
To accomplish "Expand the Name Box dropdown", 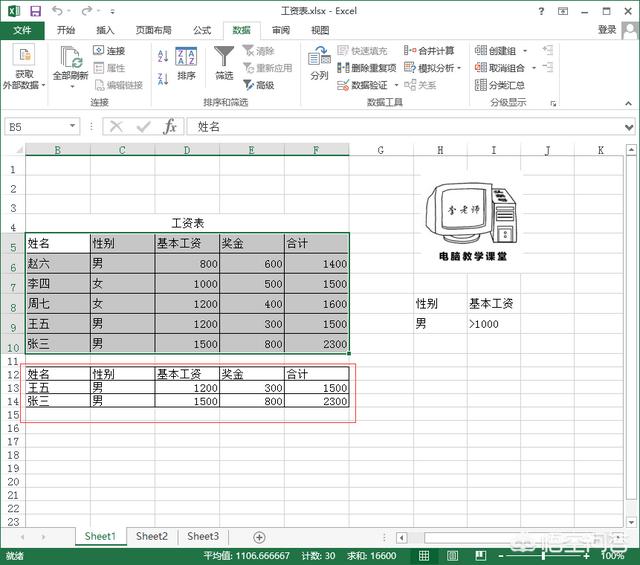I will [x=72, y=126].
